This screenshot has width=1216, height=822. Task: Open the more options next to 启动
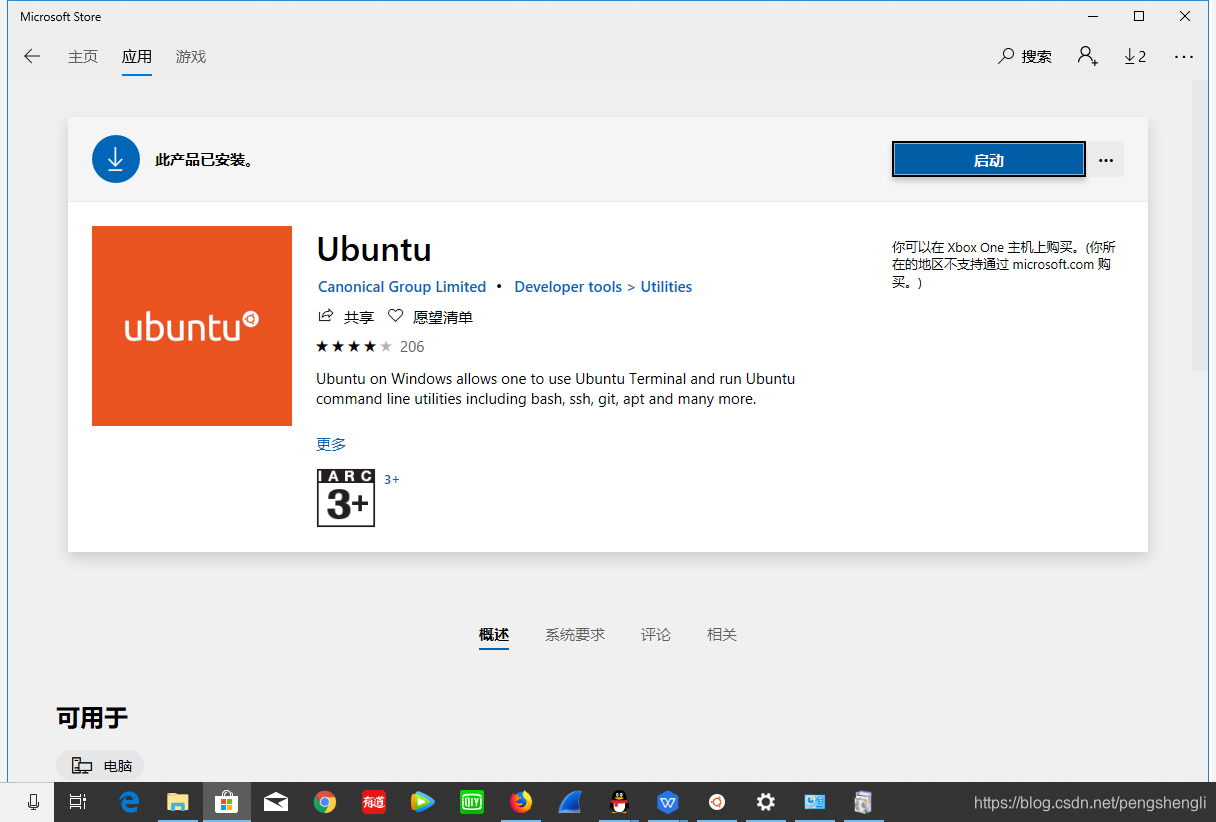(x=1106, y=160)
